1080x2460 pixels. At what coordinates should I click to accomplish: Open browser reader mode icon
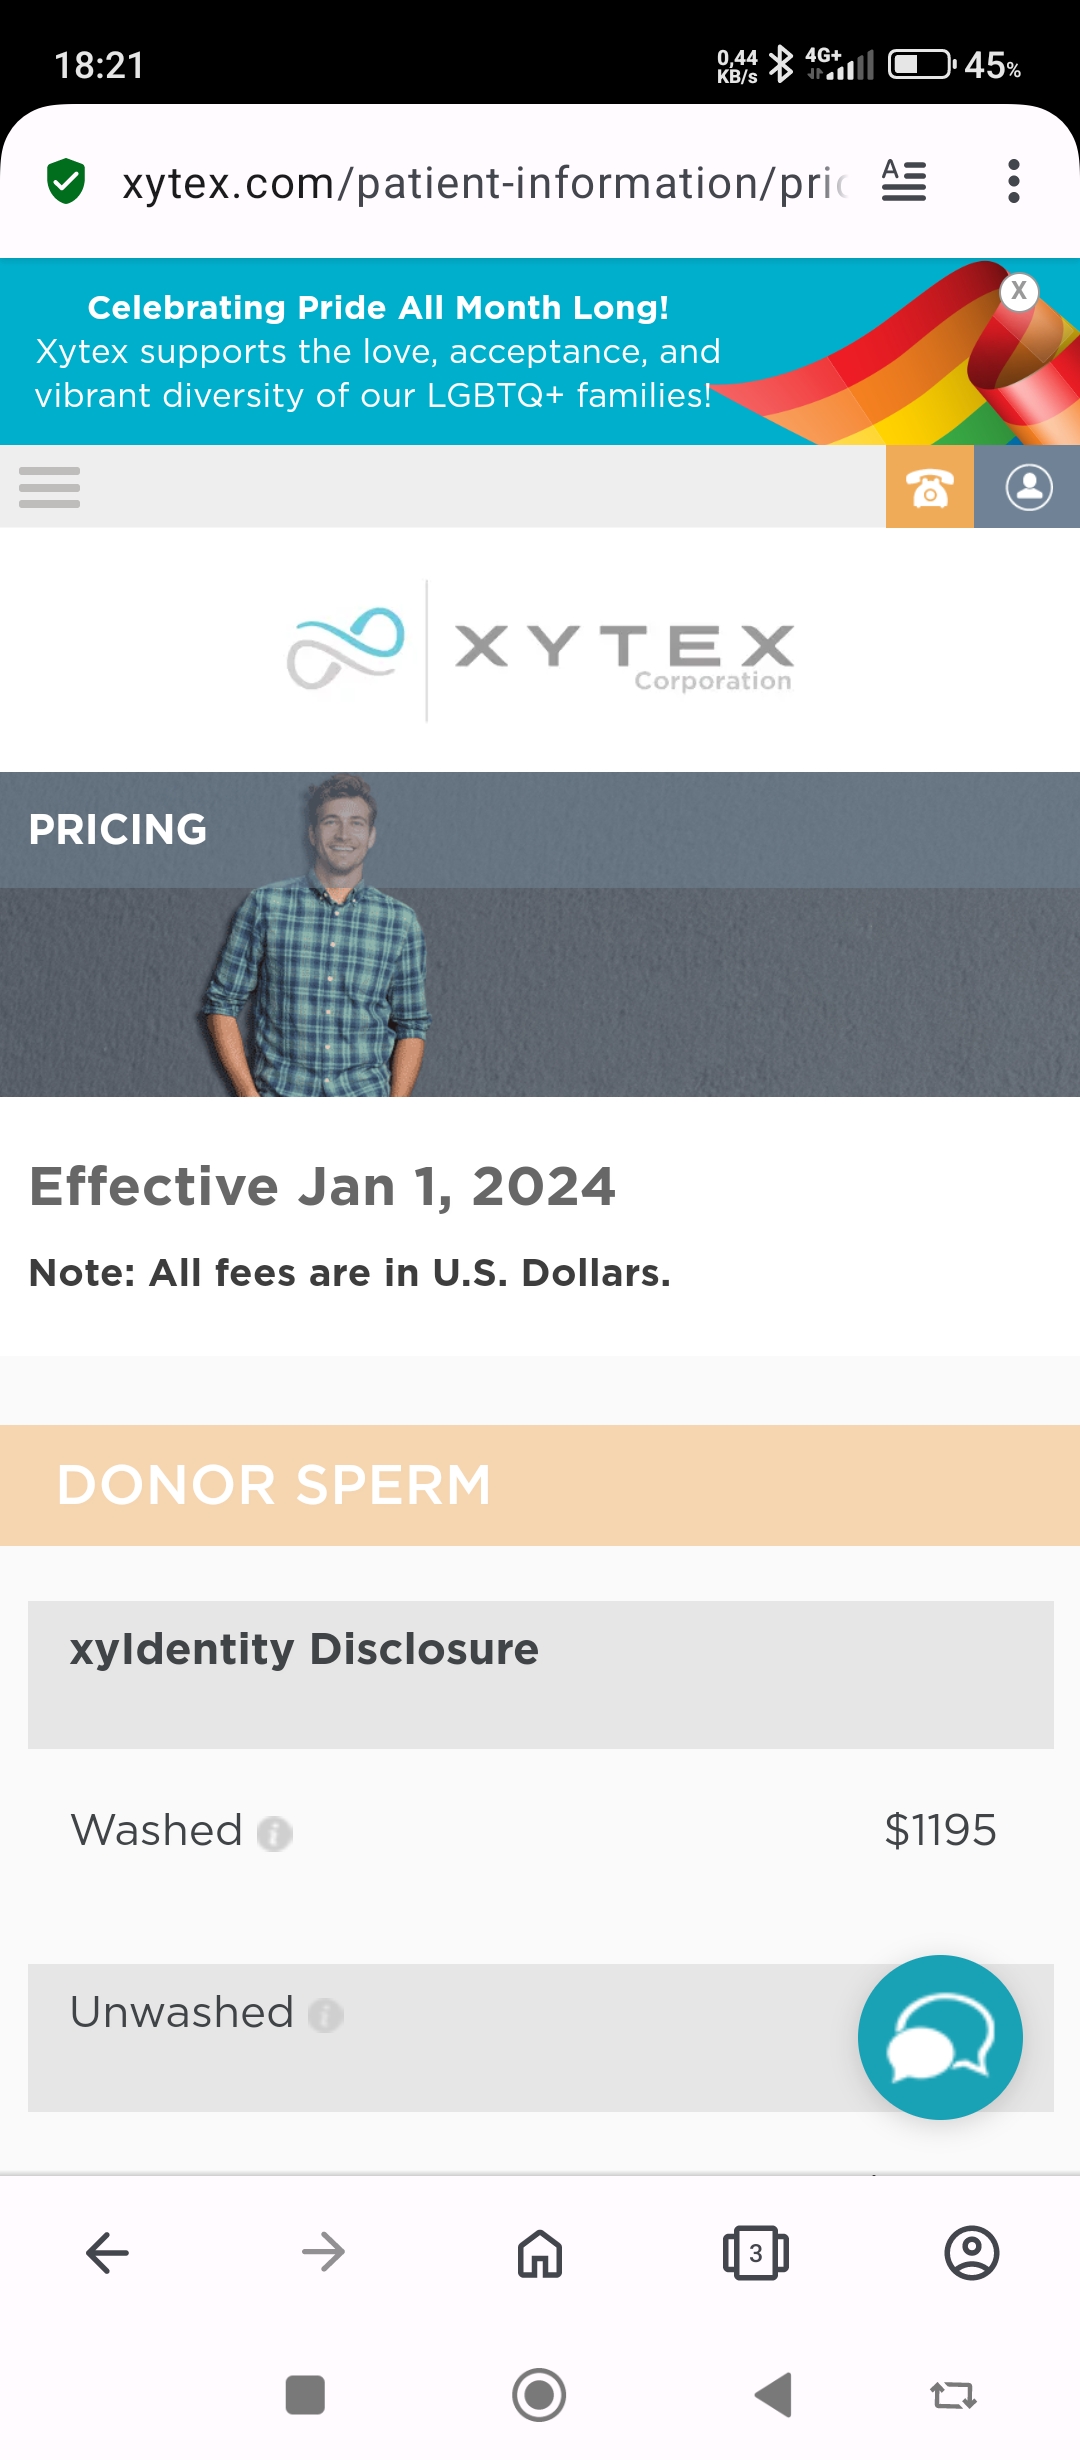point(904,182)
